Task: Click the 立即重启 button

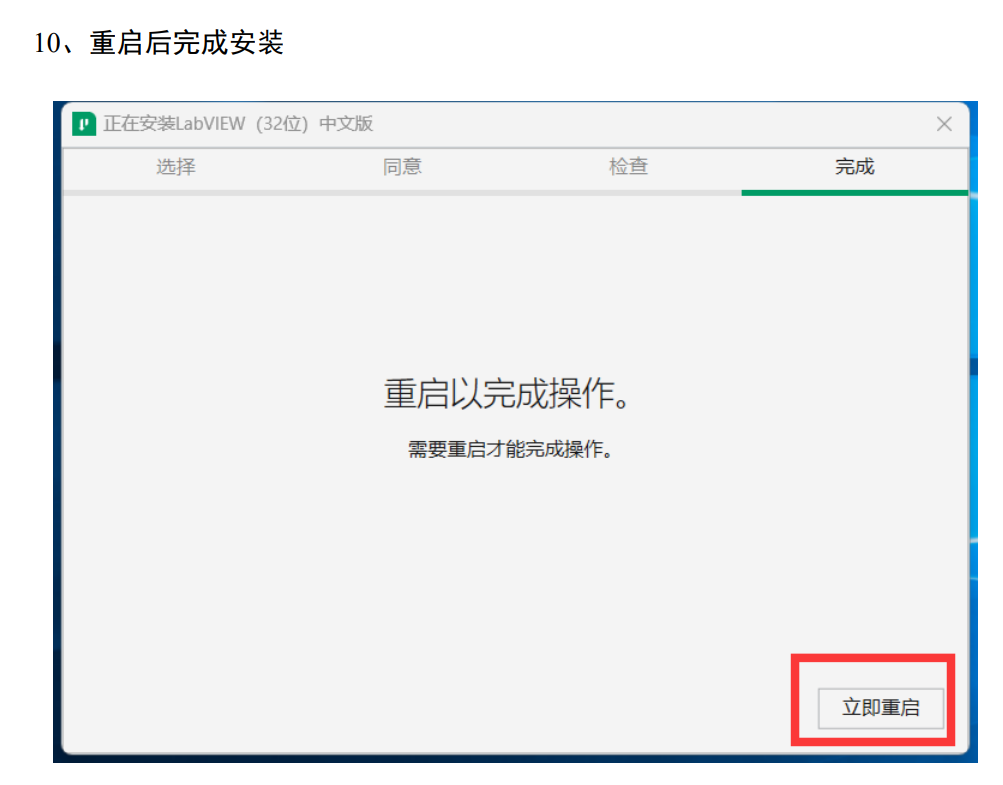Action: [880, 708]
